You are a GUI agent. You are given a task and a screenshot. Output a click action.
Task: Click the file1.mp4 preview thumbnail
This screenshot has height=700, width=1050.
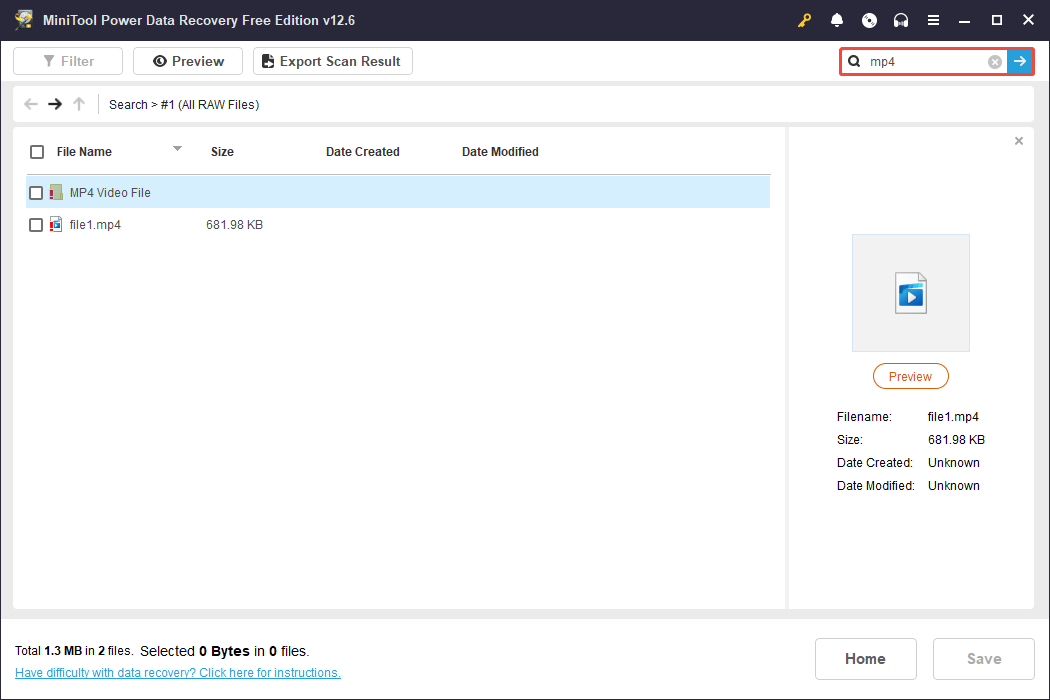point(910,292)
